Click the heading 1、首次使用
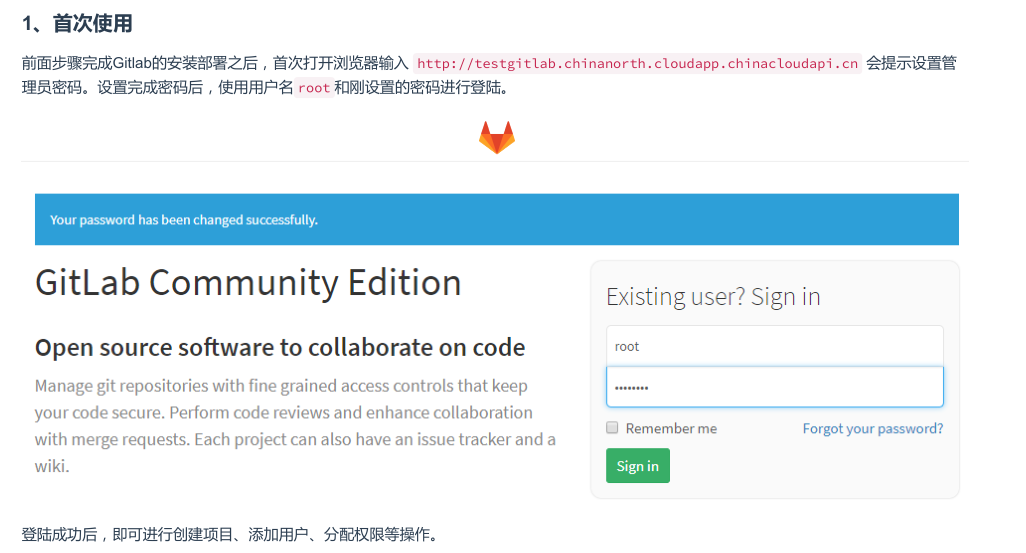The image size is (1026, 553). [x=77, y=24]
